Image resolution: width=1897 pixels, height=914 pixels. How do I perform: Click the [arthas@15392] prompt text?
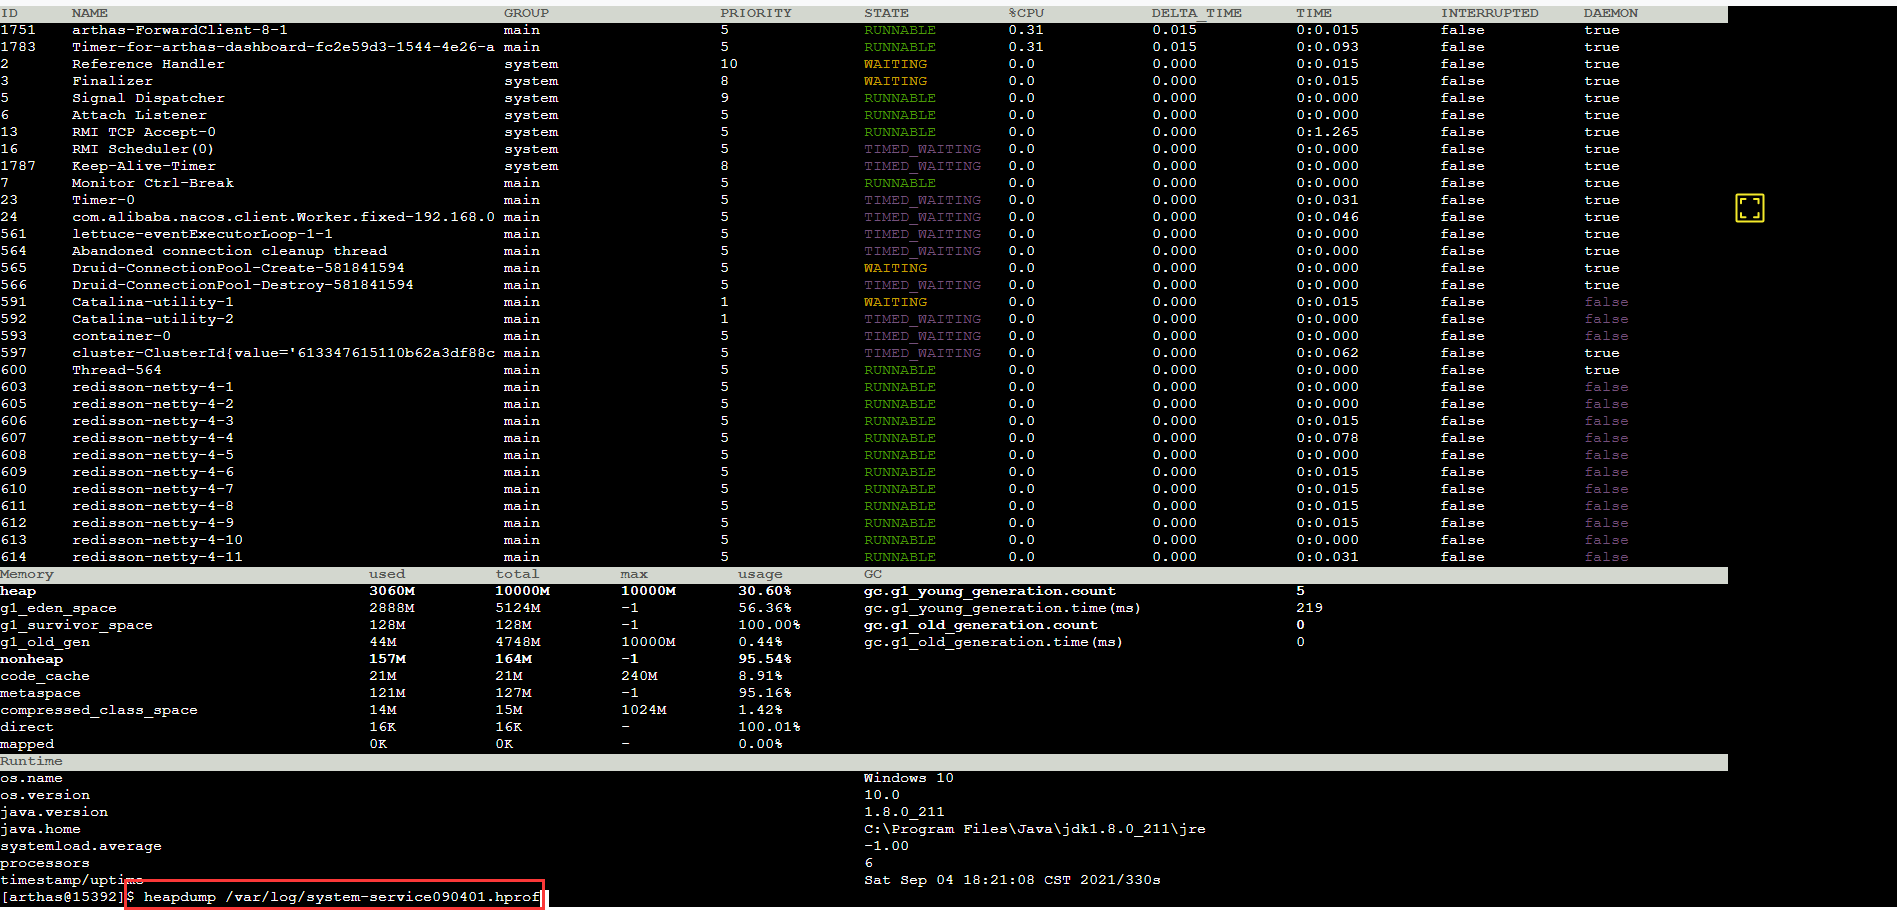point(63,897)
